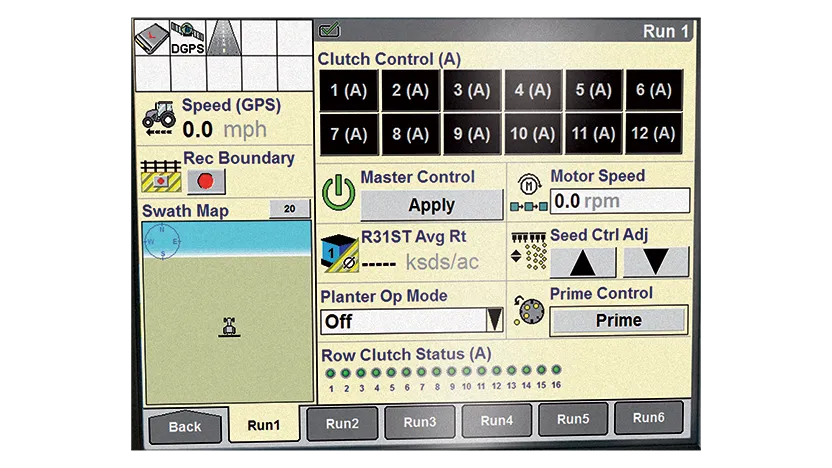Toggle clutch section 9 (A)
This screenshot has height=468, width=832.
pos(472,134)
